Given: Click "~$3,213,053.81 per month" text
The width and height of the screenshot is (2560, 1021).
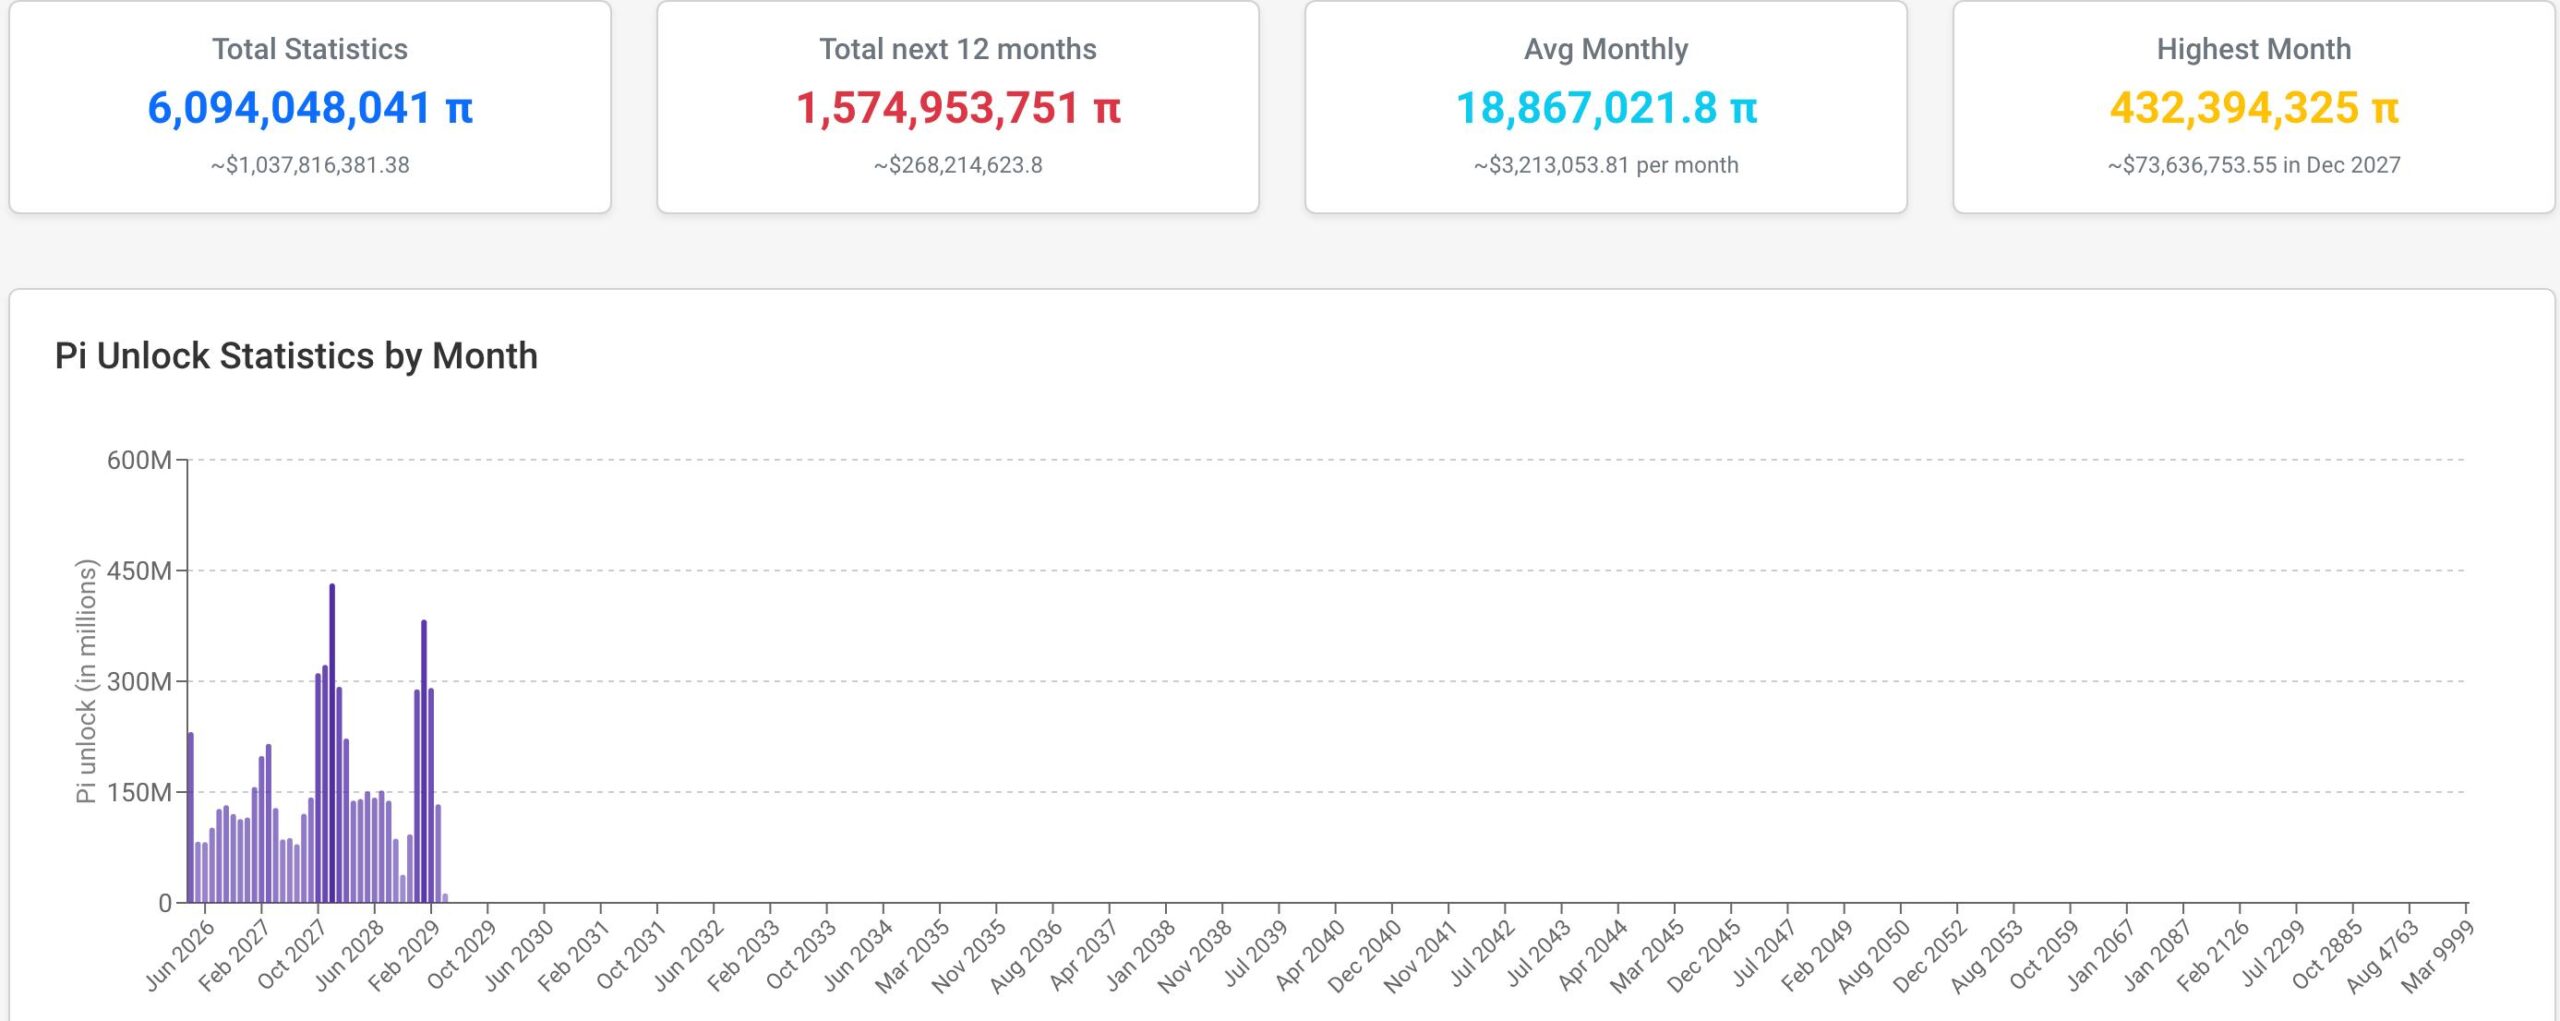Looking at the screenshot, I should tap(1606, 165).
